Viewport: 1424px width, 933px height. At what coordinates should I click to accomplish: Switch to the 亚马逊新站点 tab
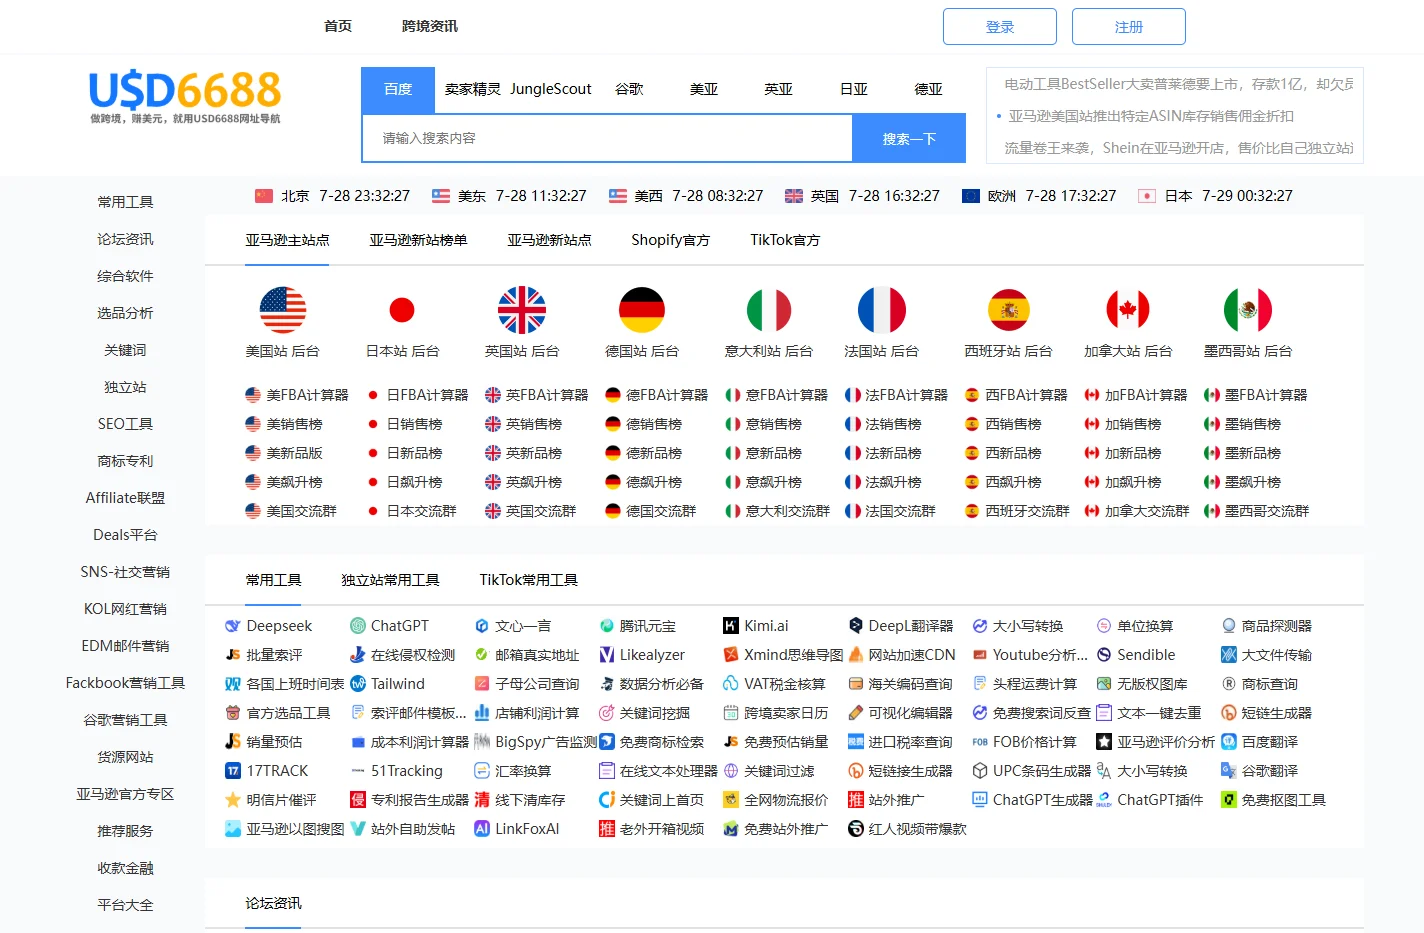[549, 240]
